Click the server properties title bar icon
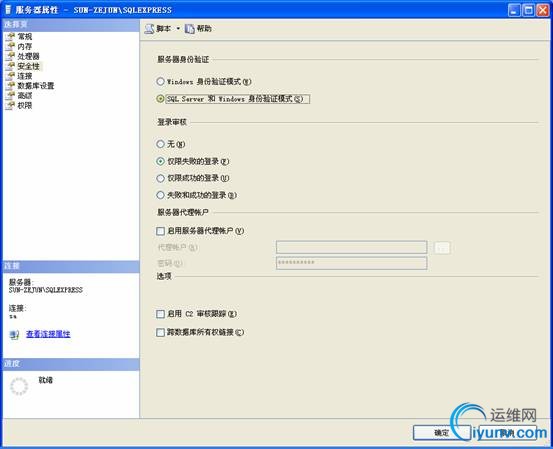The height and width of the screenshot is (449, 553). point(8,10)
